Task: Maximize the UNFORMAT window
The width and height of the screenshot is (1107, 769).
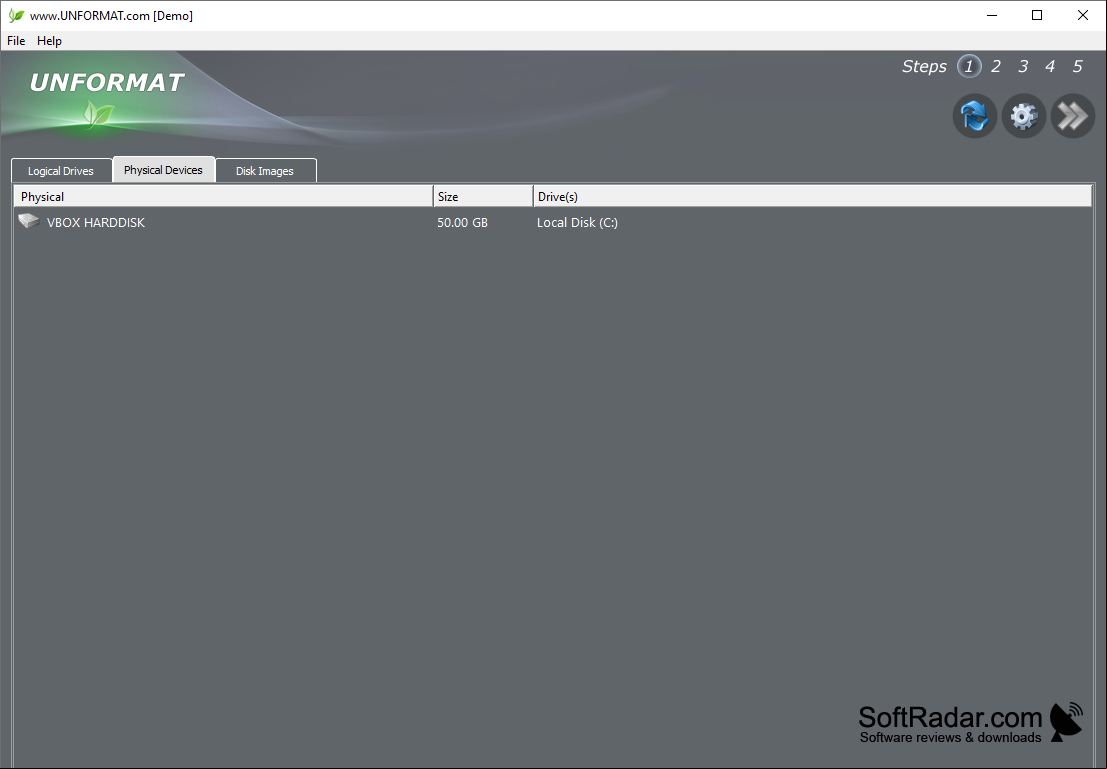Action: coord(1037,16)
